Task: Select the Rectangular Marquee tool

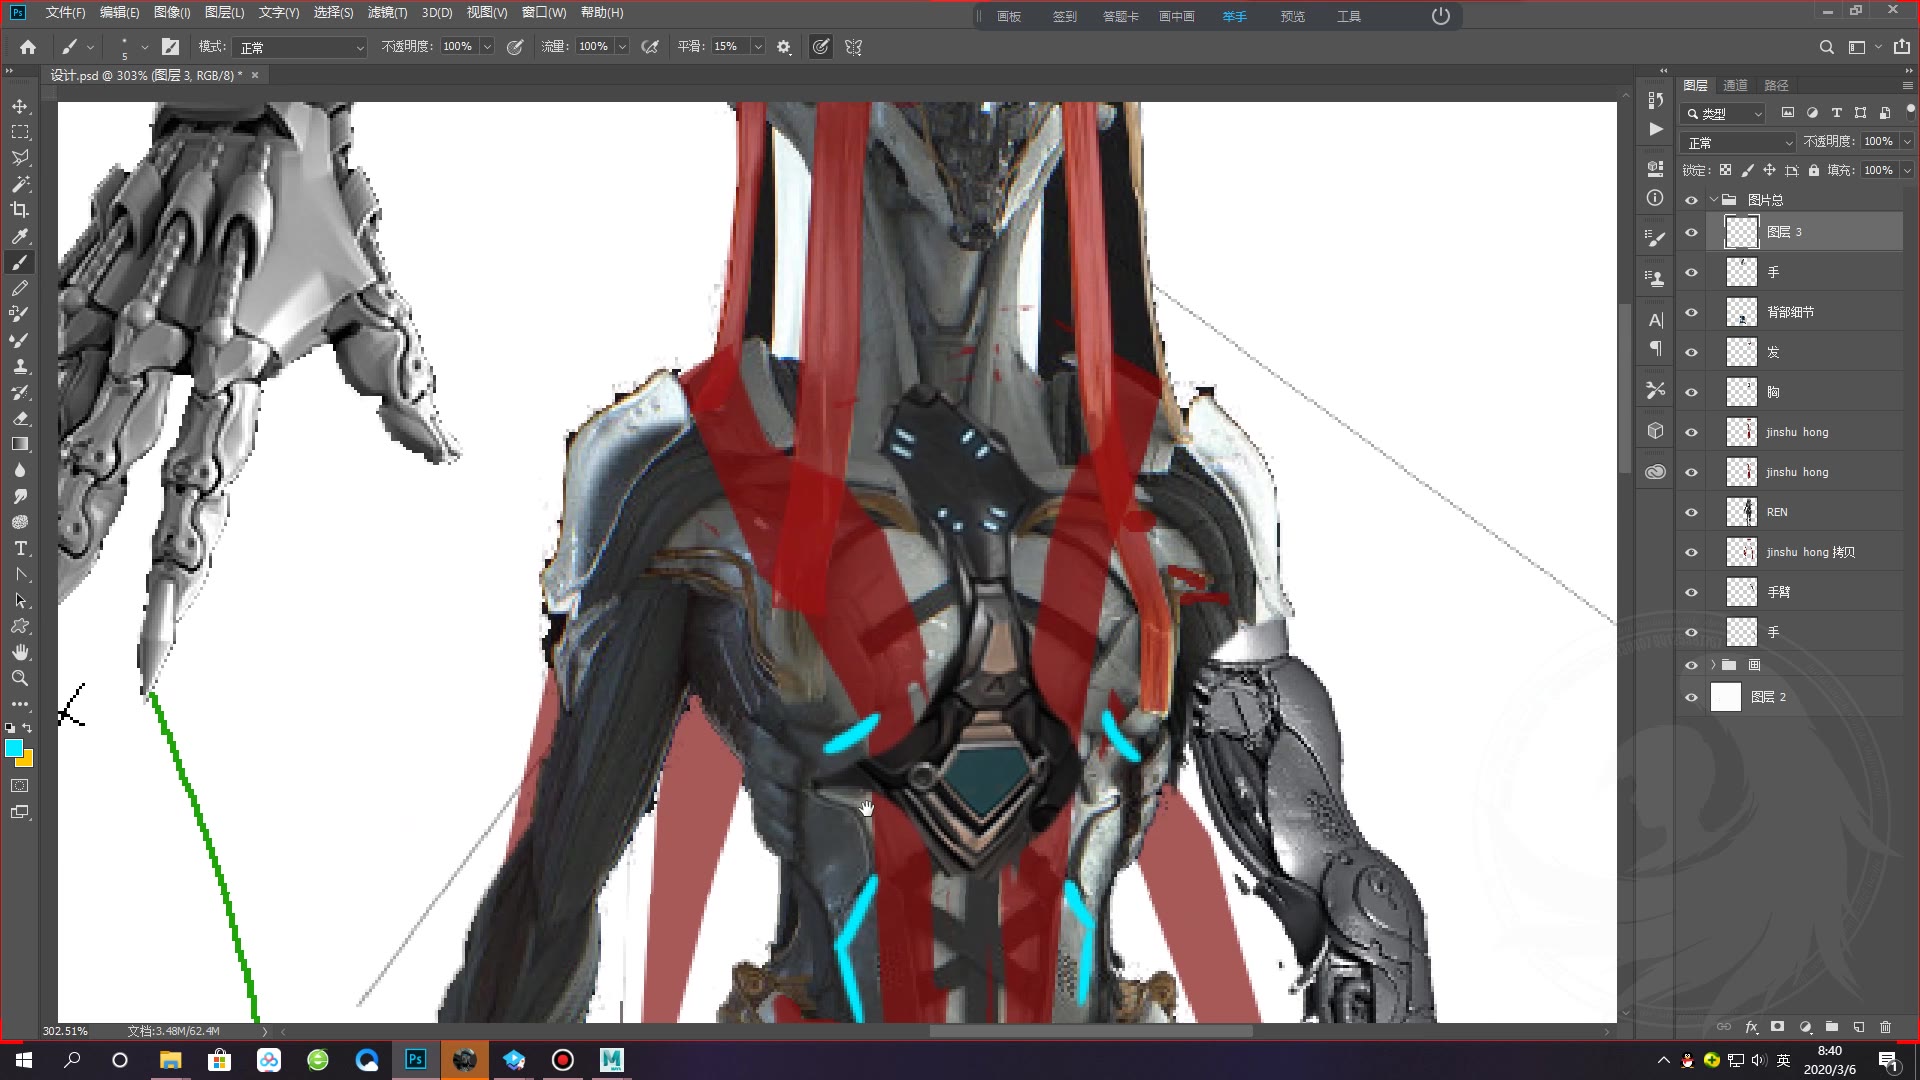Action: (20, 132)
